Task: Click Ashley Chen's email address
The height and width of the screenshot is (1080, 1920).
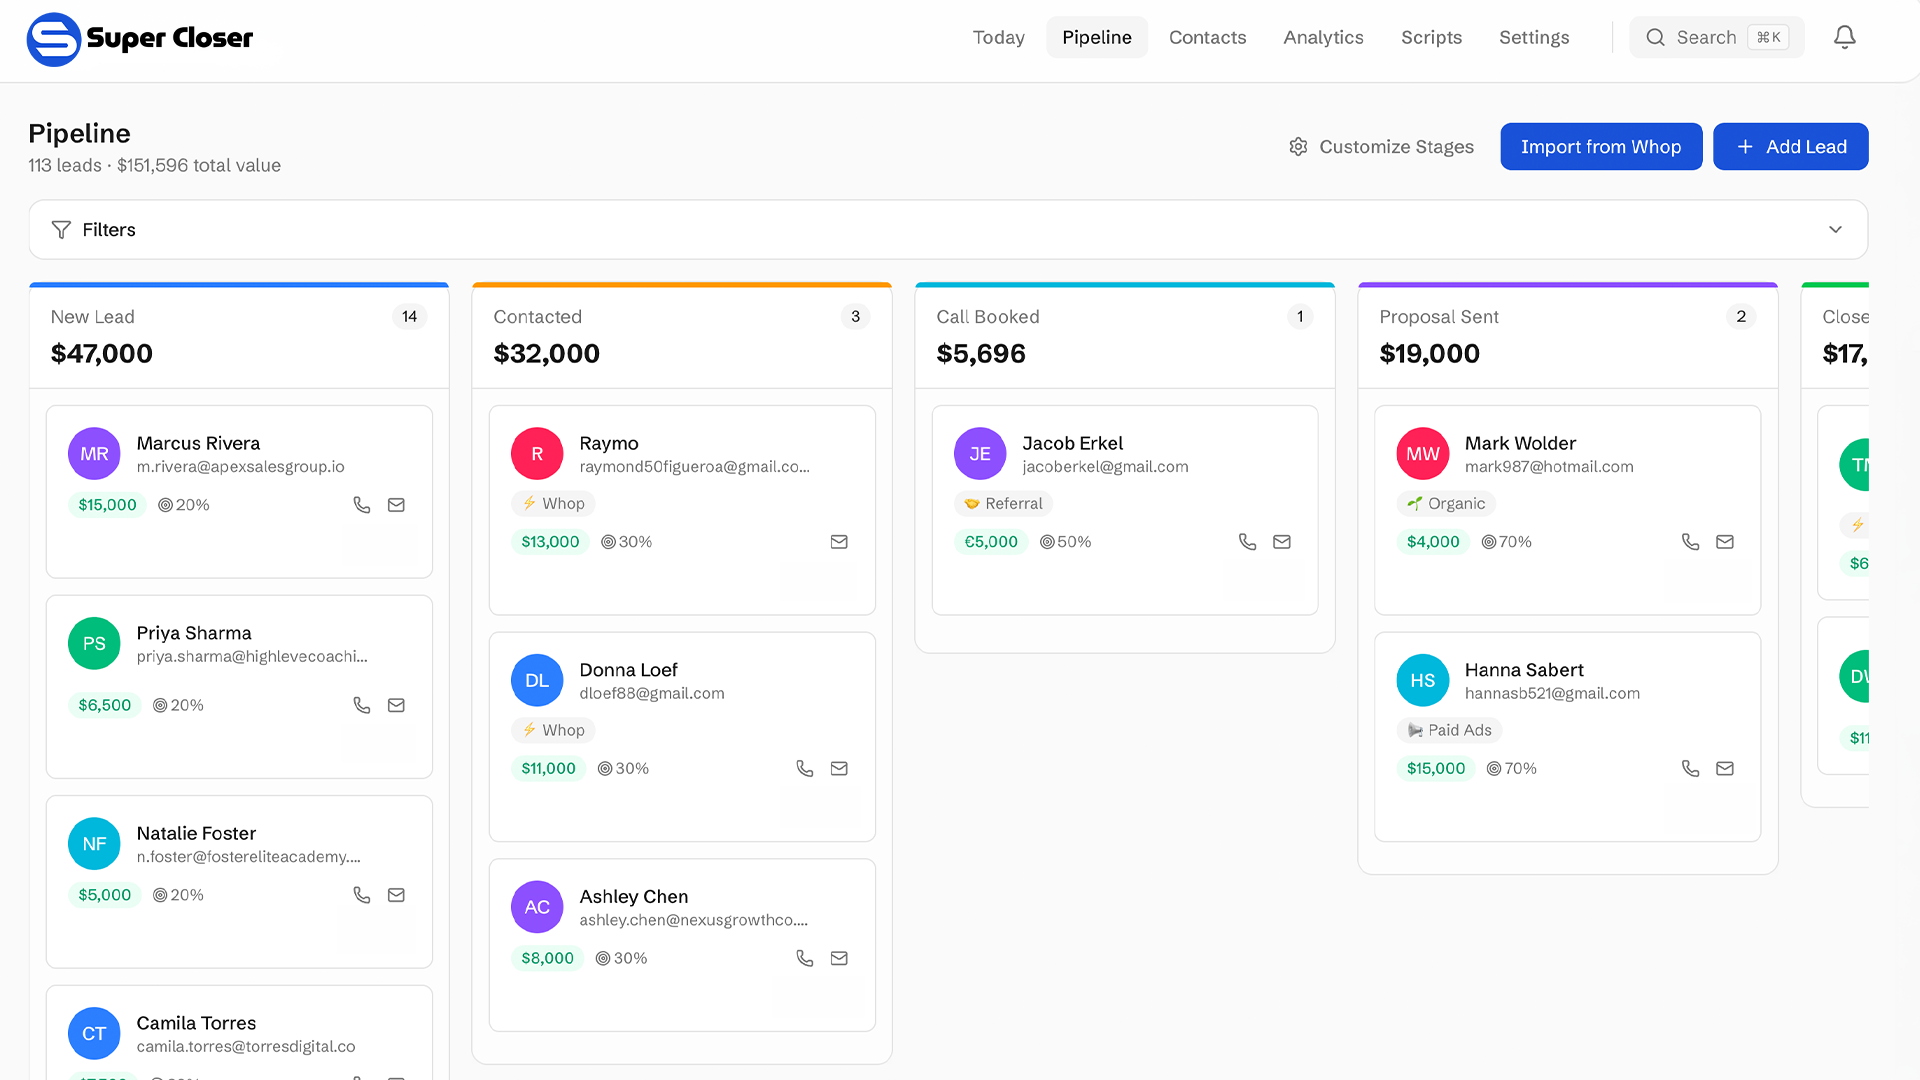Action: click(x=693, y=920)
